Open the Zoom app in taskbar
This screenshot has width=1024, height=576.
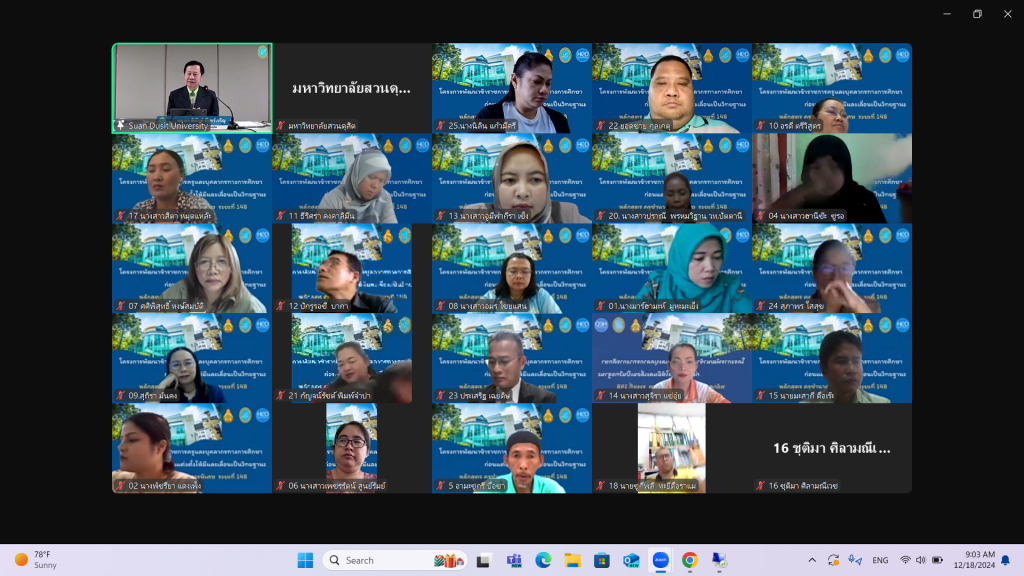pos(660,560)
